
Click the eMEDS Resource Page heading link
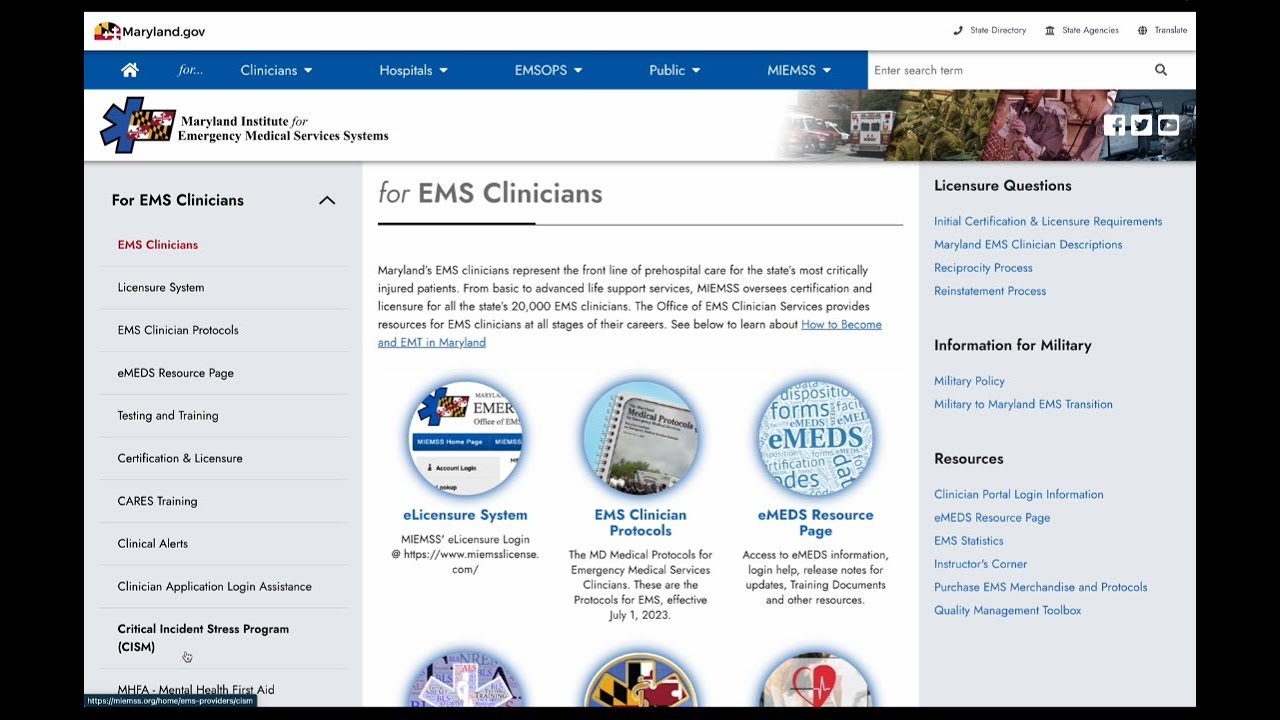815,523
